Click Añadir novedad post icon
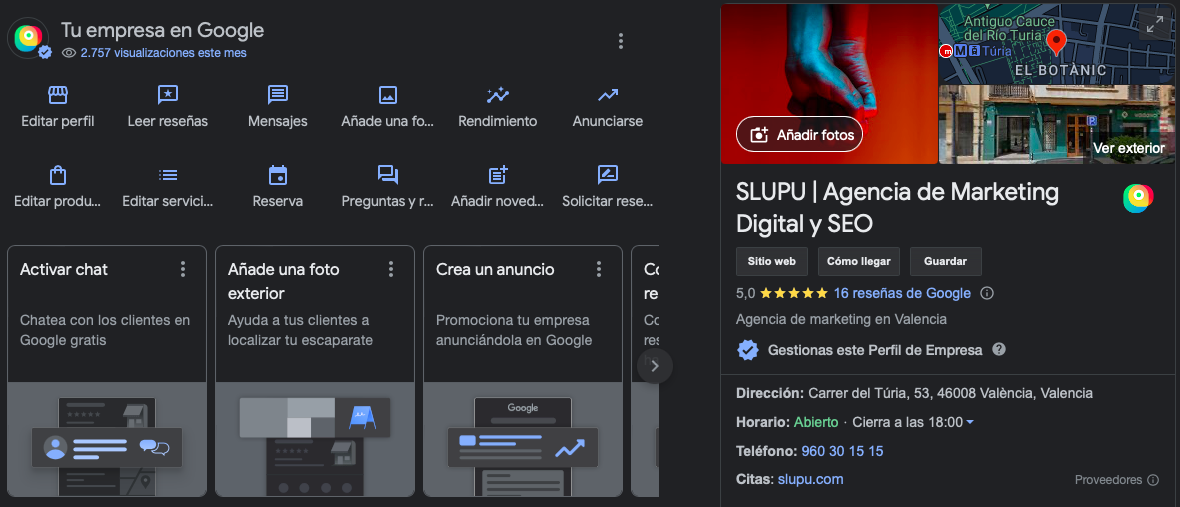1180x507 pixels. tap(498, 175)
